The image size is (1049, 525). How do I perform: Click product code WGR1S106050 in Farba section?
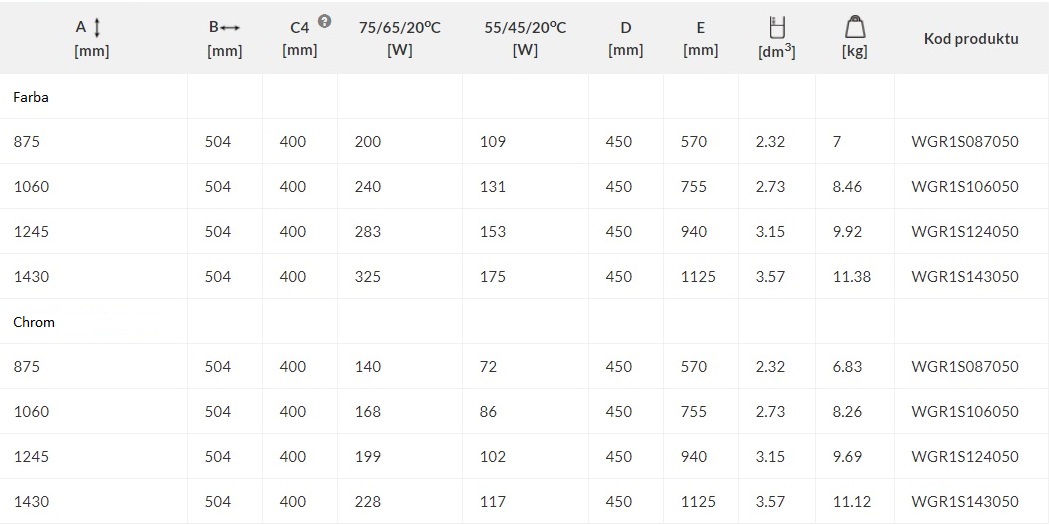(x=965, y=187)
